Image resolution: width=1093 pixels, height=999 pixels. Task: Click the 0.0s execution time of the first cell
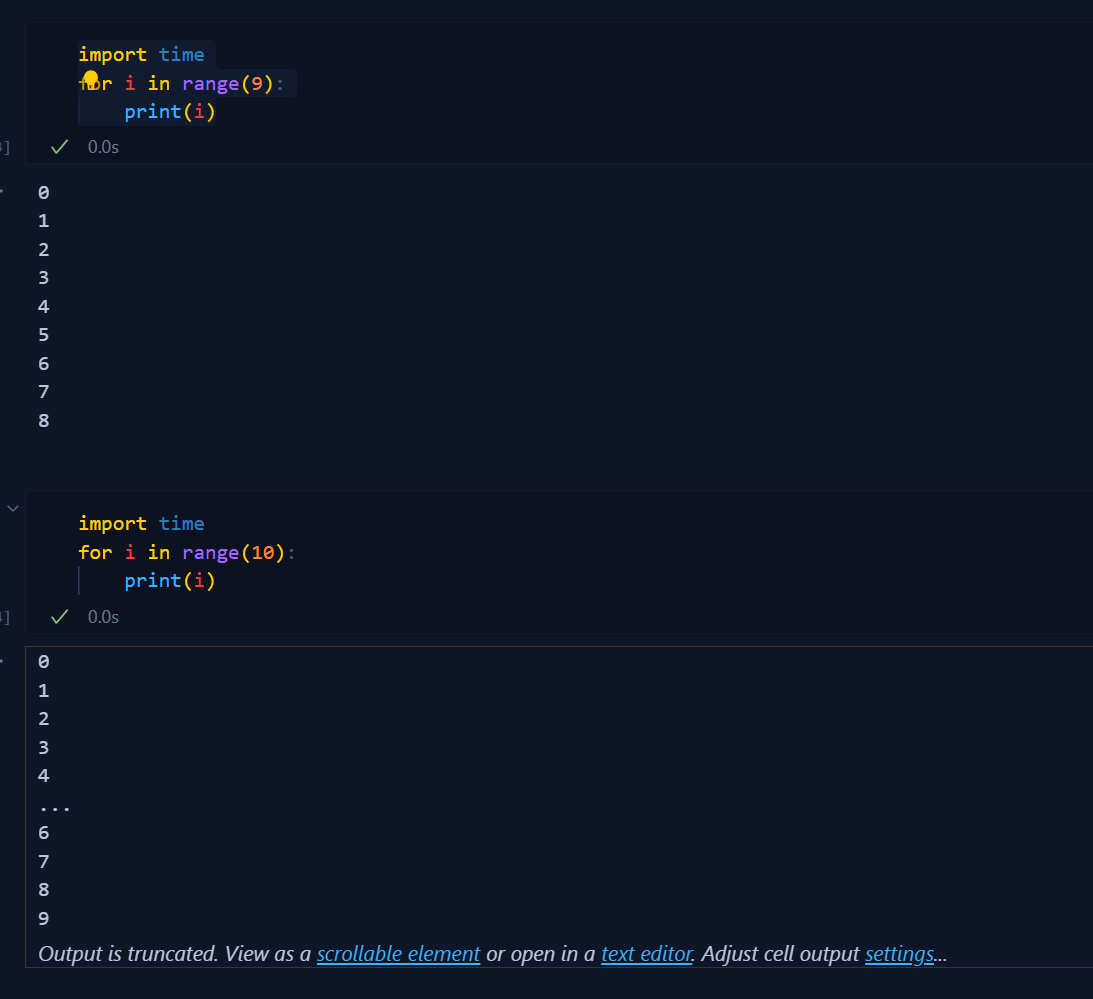(103, 146)
